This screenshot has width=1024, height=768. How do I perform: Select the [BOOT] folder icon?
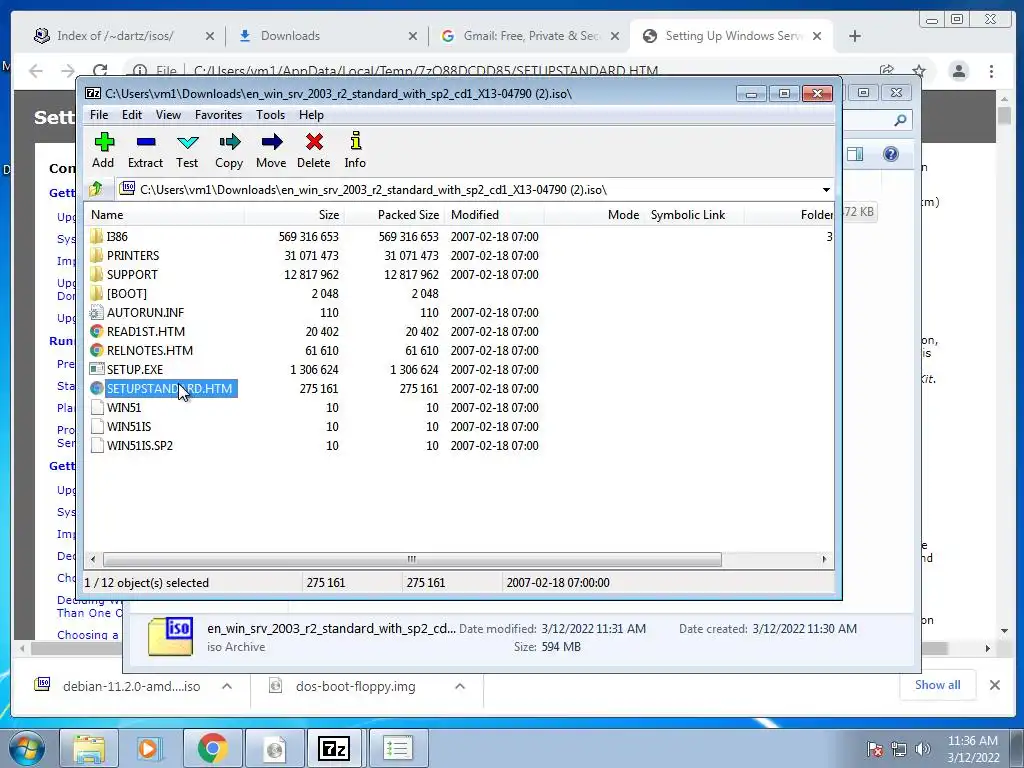97,293
